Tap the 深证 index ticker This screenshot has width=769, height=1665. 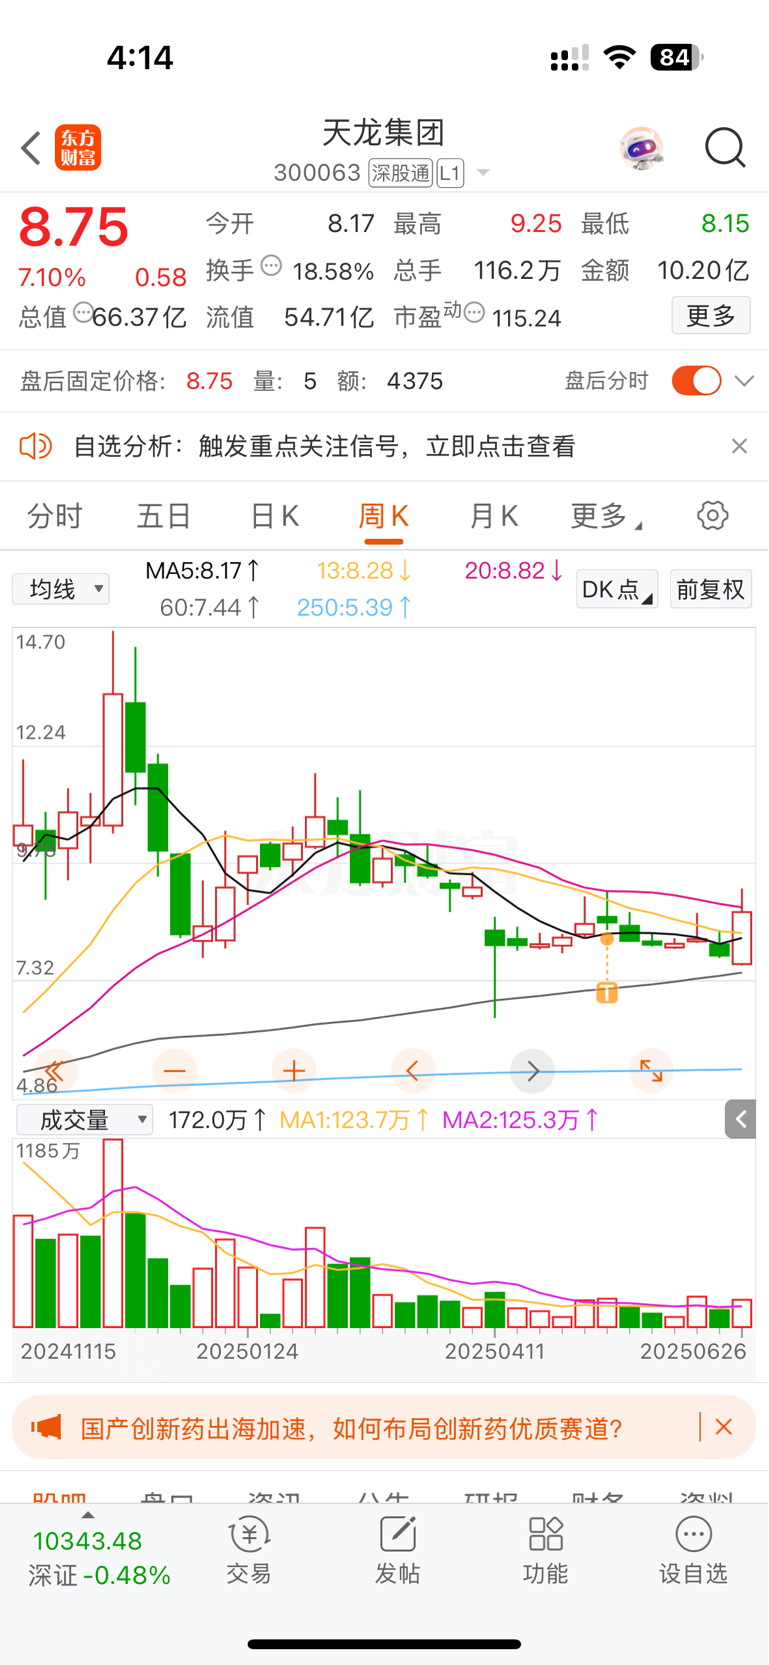point(99,1559)
